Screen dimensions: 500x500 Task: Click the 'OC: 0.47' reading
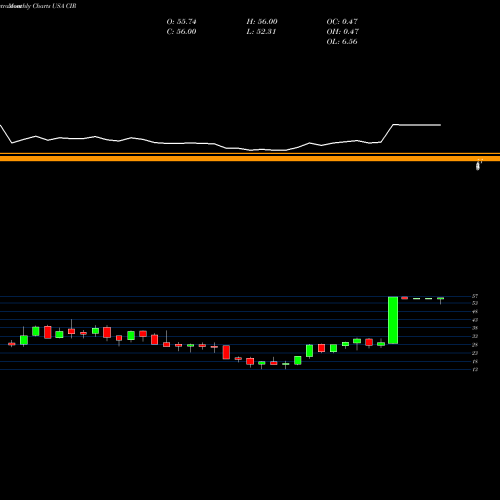pyautogui.click(x=342, y=22)
